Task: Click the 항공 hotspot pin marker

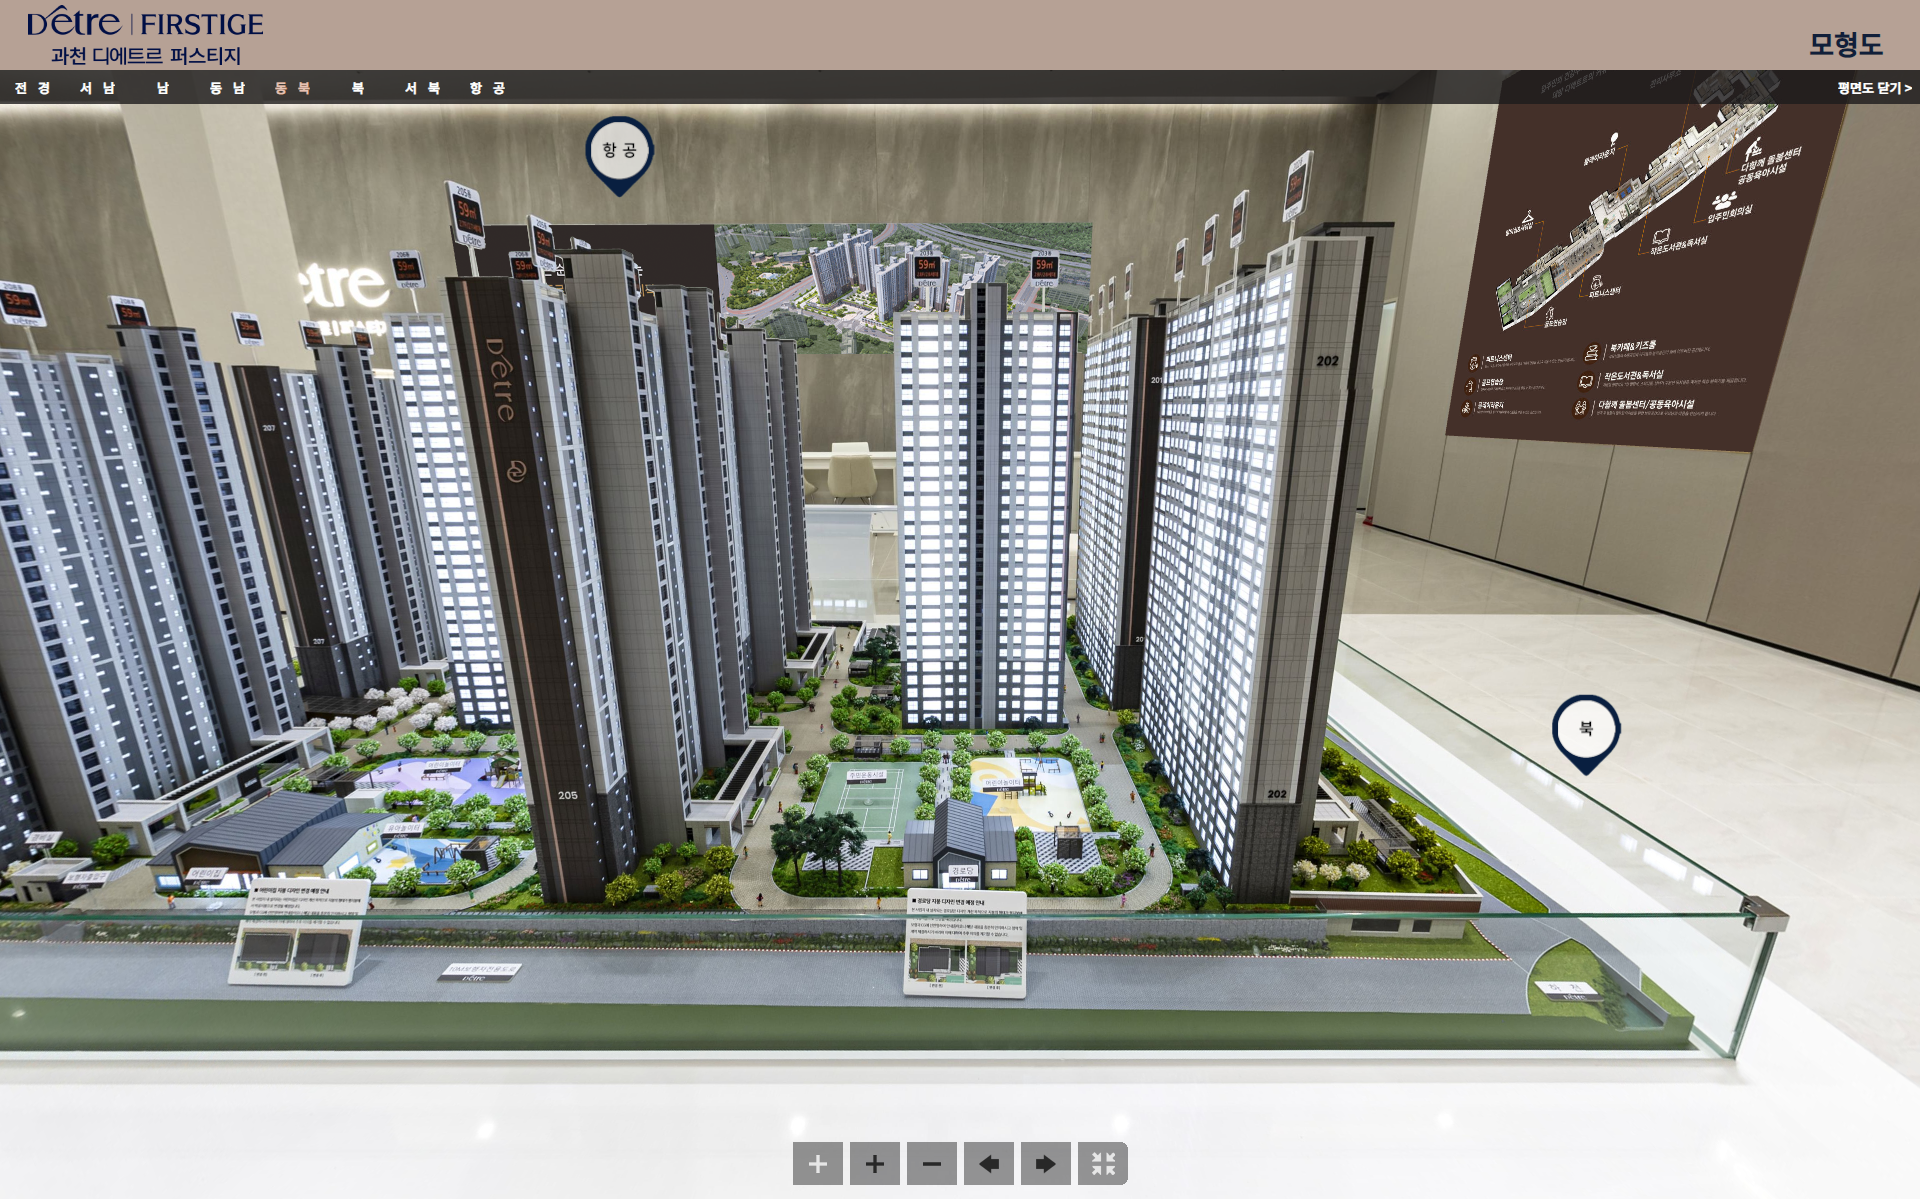Action: [x=619, y=151]
